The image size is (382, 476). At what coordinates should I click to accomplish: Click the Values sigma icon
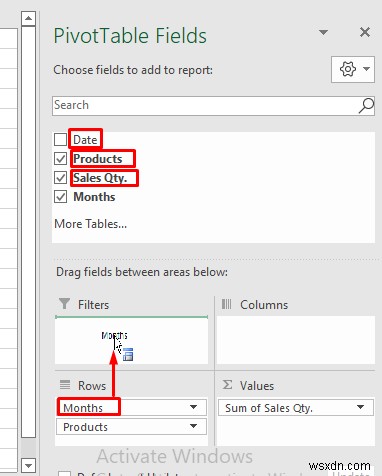[227, 385]
